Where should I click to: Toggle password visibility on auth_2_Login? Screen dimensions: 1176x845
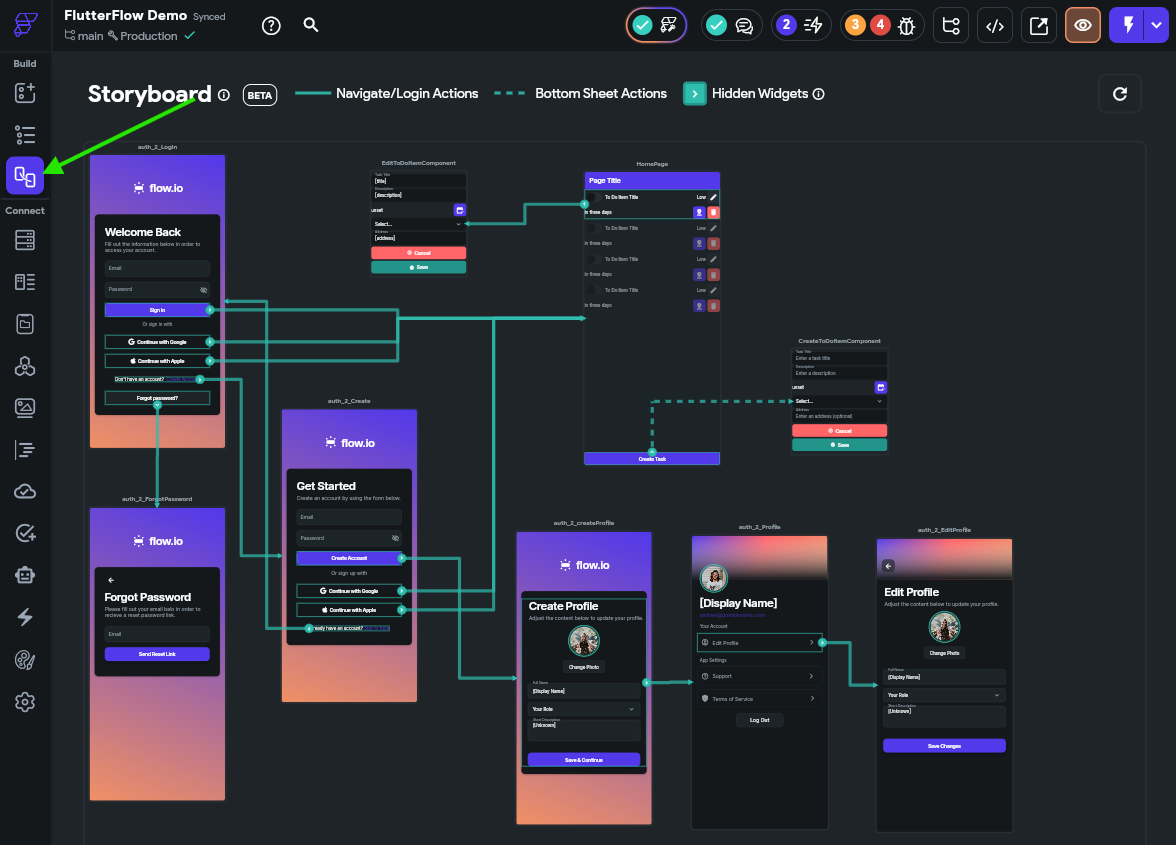[x=203, y=289]
